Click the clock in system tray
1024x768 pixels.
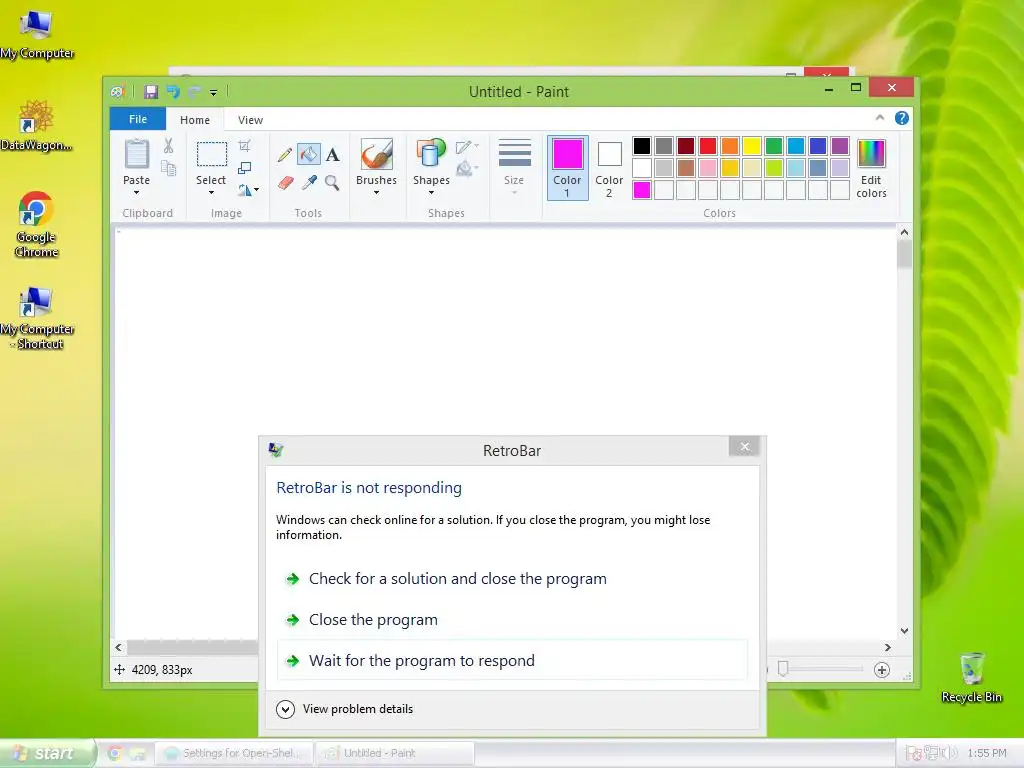coord(987,753)
